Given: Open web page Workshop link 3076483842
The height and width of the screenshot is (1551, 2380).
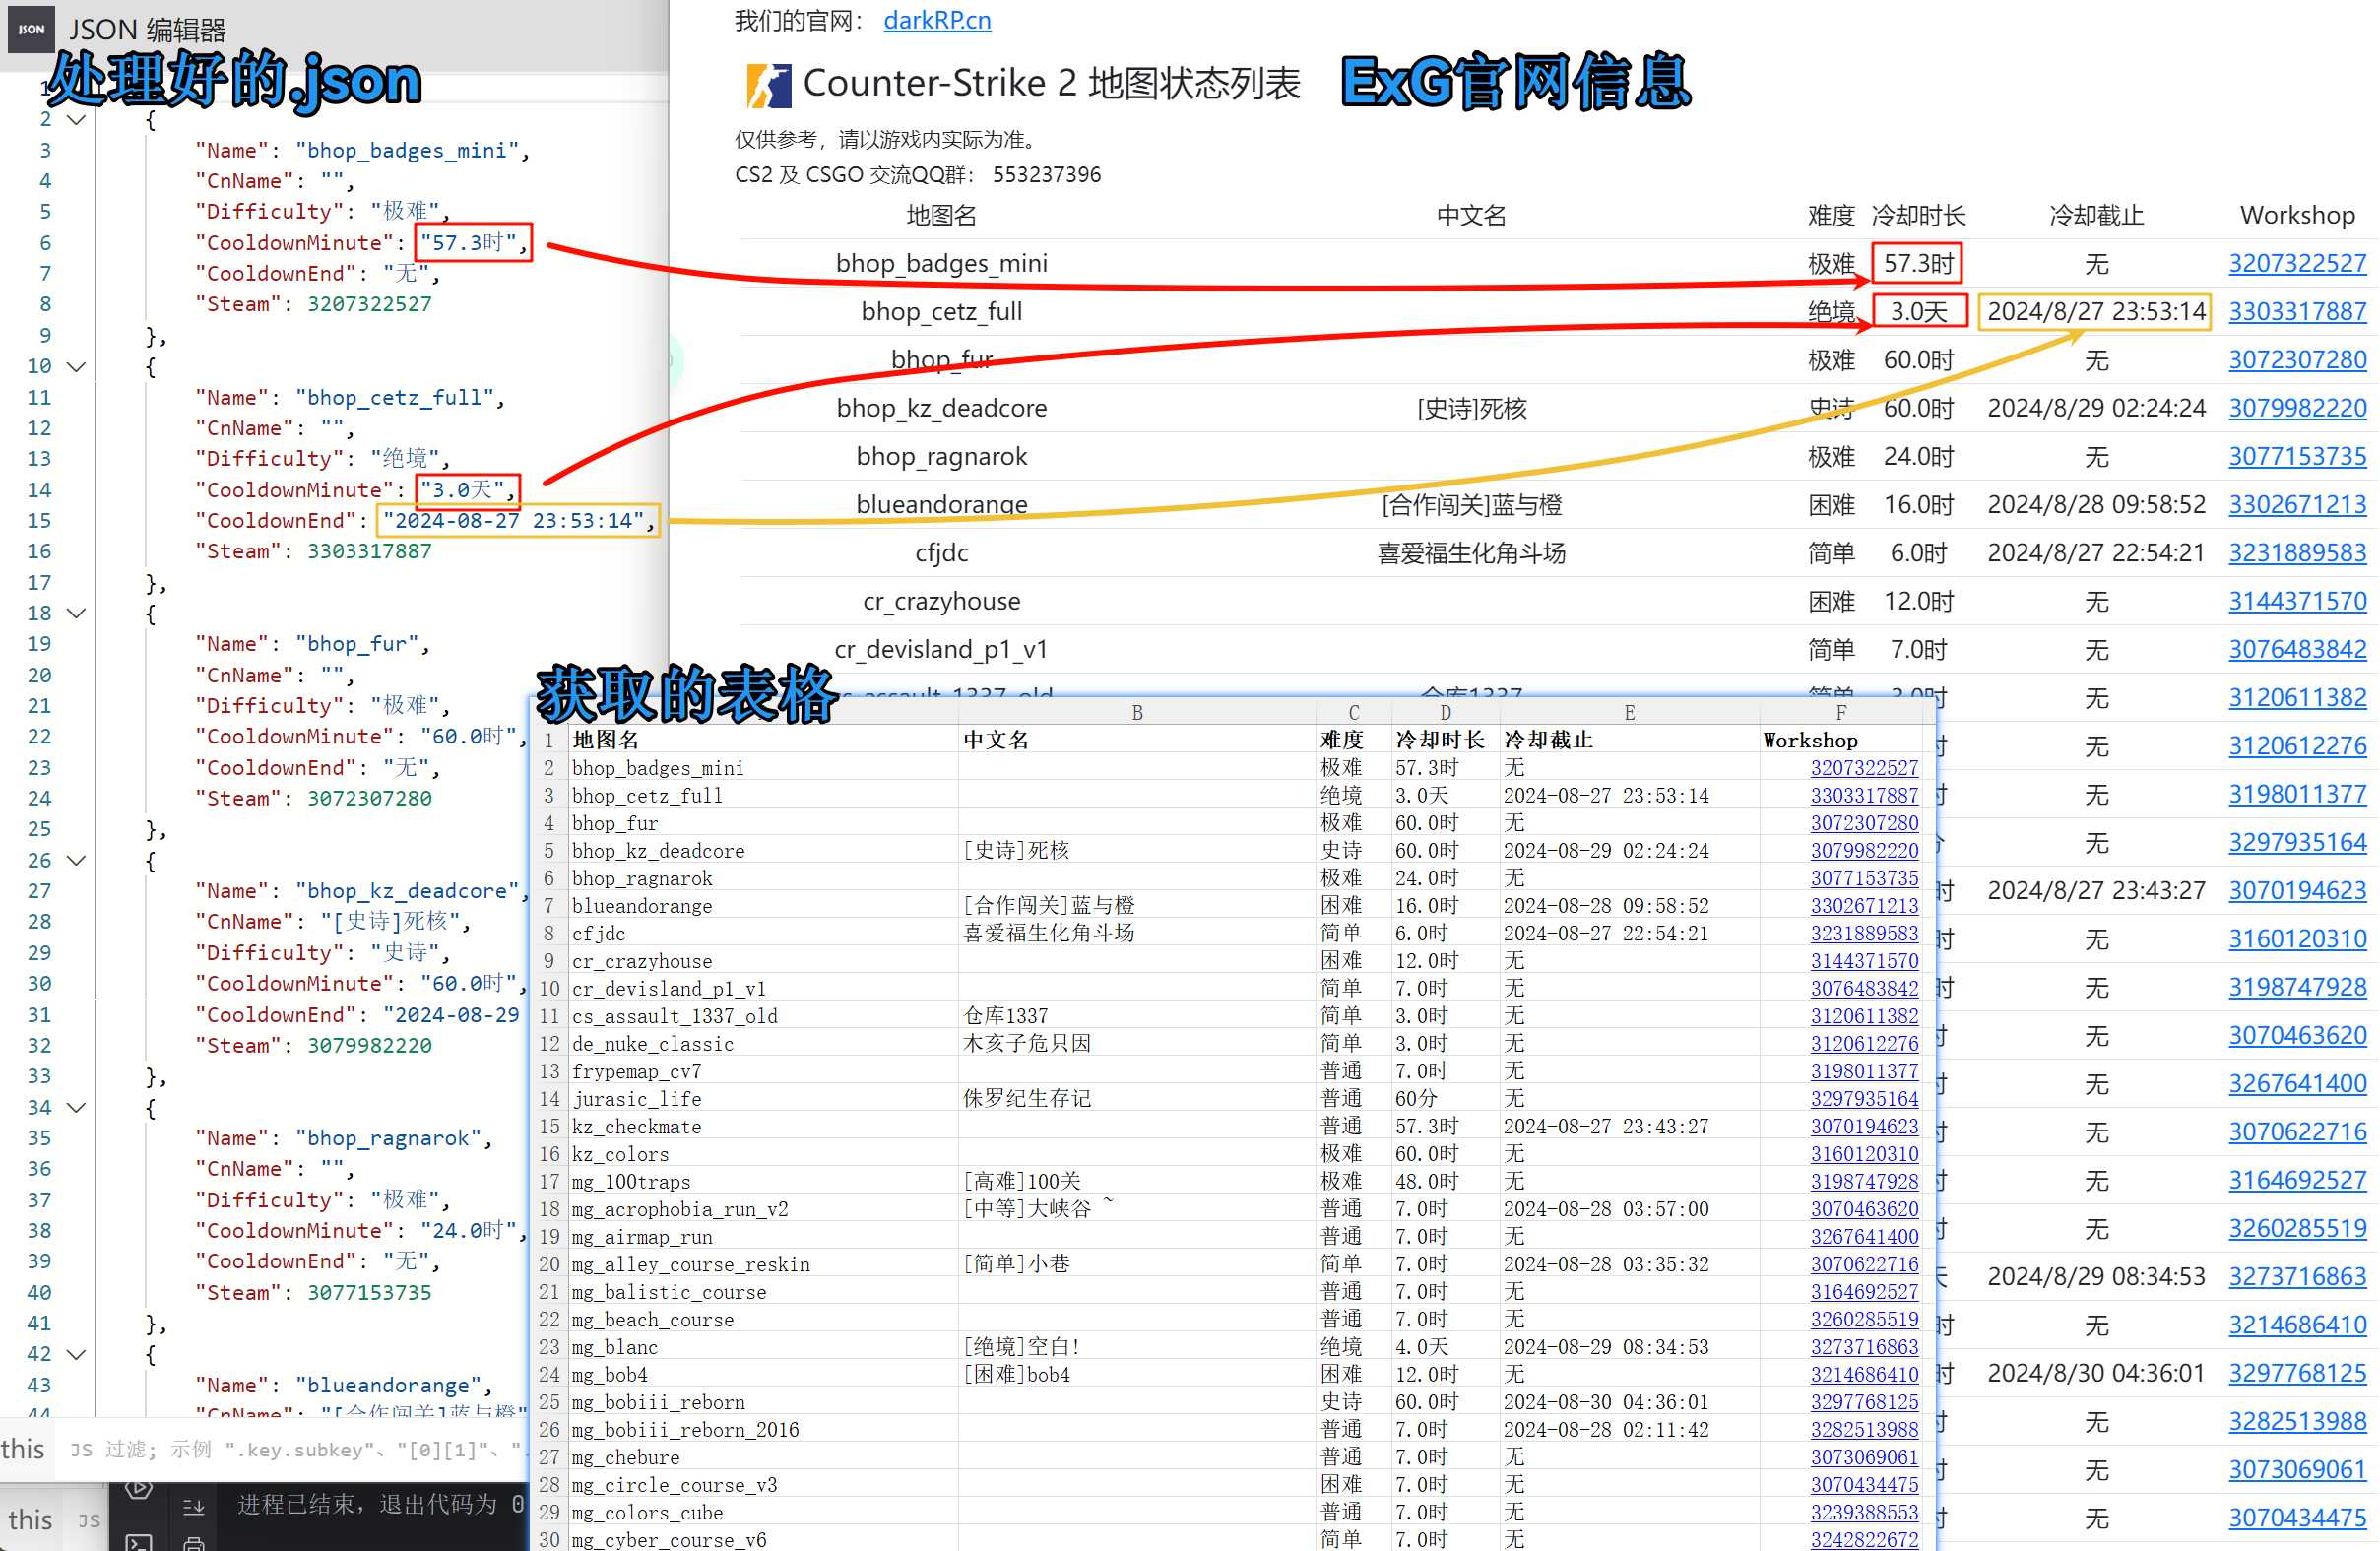Looking at the screenshot, I should 2297,649.
